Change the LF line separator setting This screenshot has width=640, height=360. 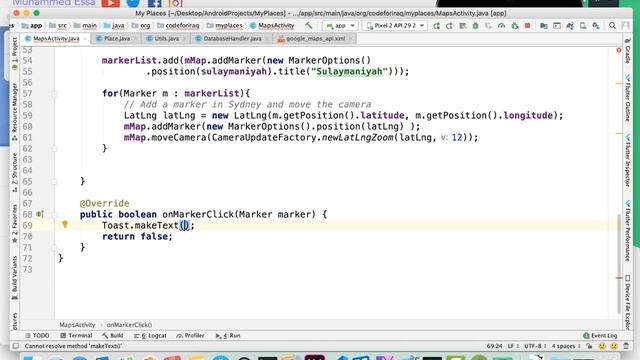click(x=513, y=346)
